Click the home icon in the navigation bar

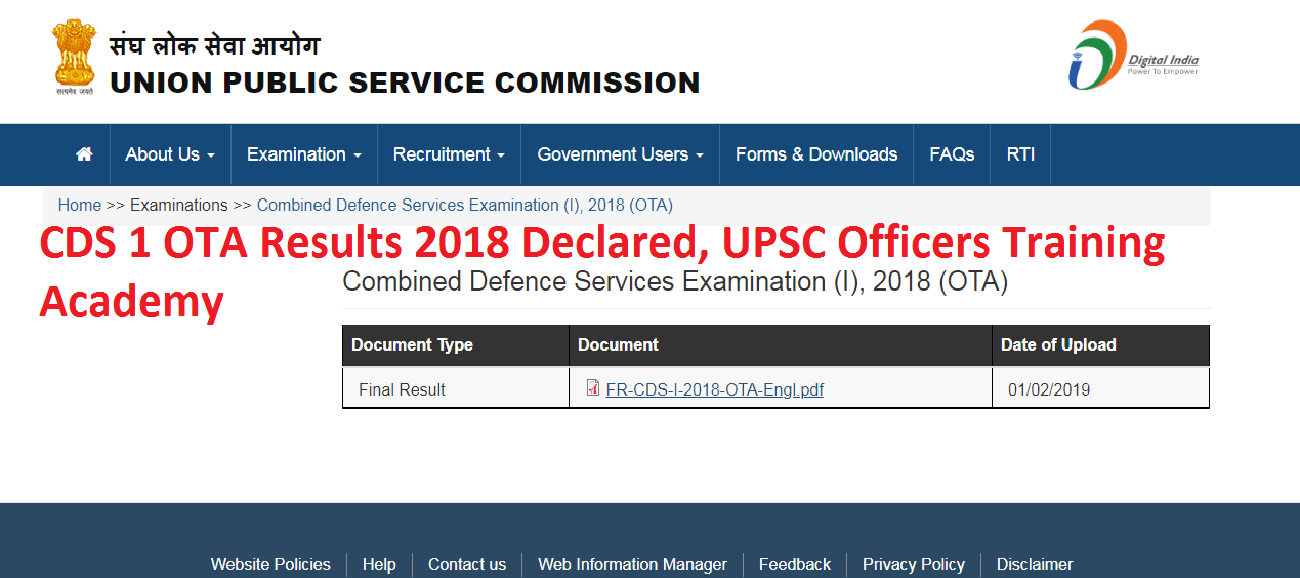tap(83, 154)
